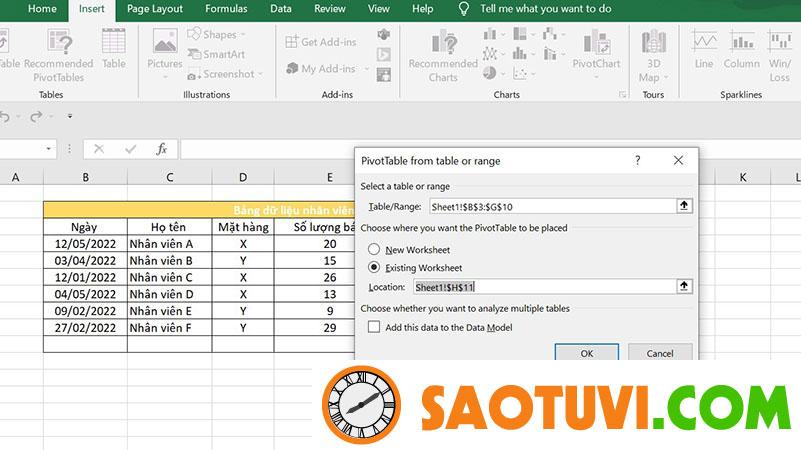This screenshot has height=450, width=801.
Task: Confirm formula entry with checkmark icon
Action: [130, 149]
